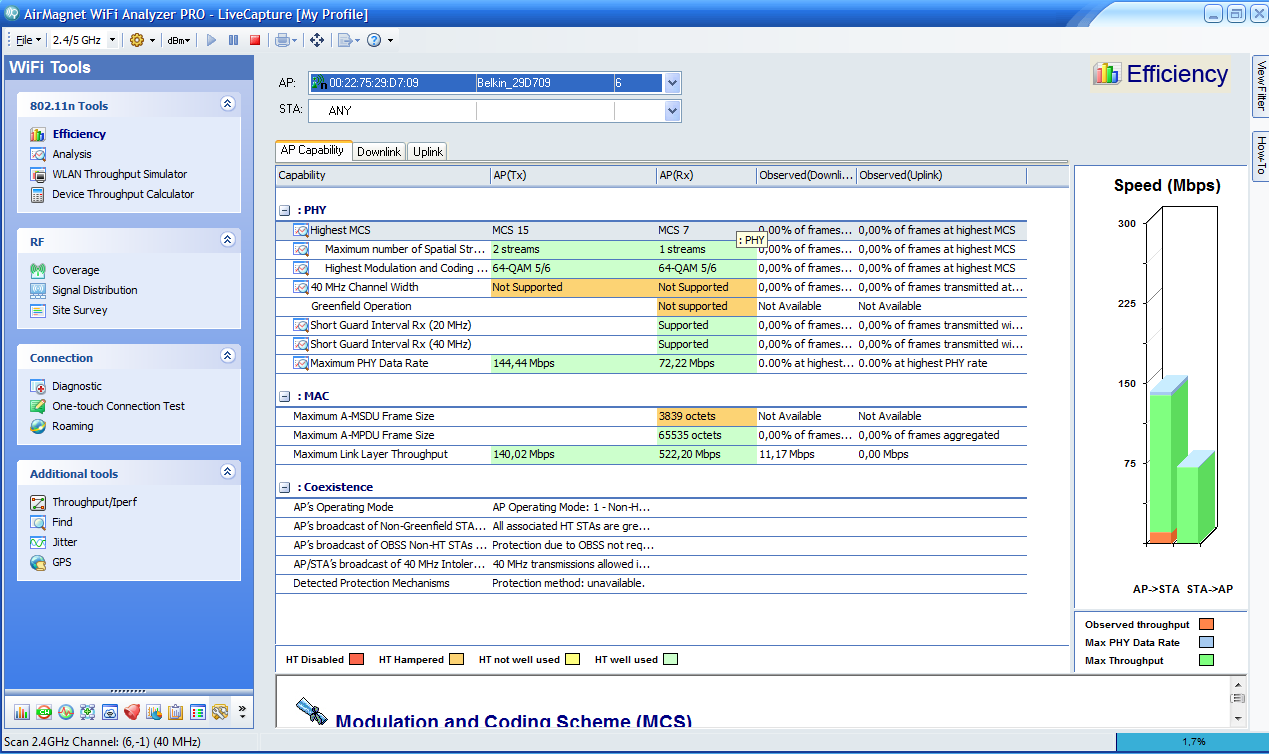Screen dimensions: 1269x754
Task: Collapse the Connection section
Action: pos(227,356)
